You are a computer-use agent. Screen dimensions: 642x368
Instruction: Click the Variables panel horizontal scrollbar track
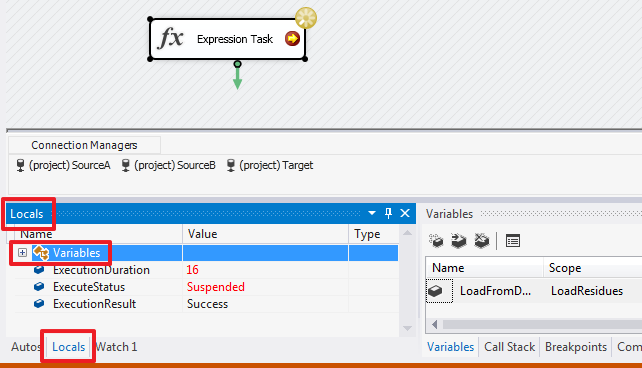click(x=542, y=325)
